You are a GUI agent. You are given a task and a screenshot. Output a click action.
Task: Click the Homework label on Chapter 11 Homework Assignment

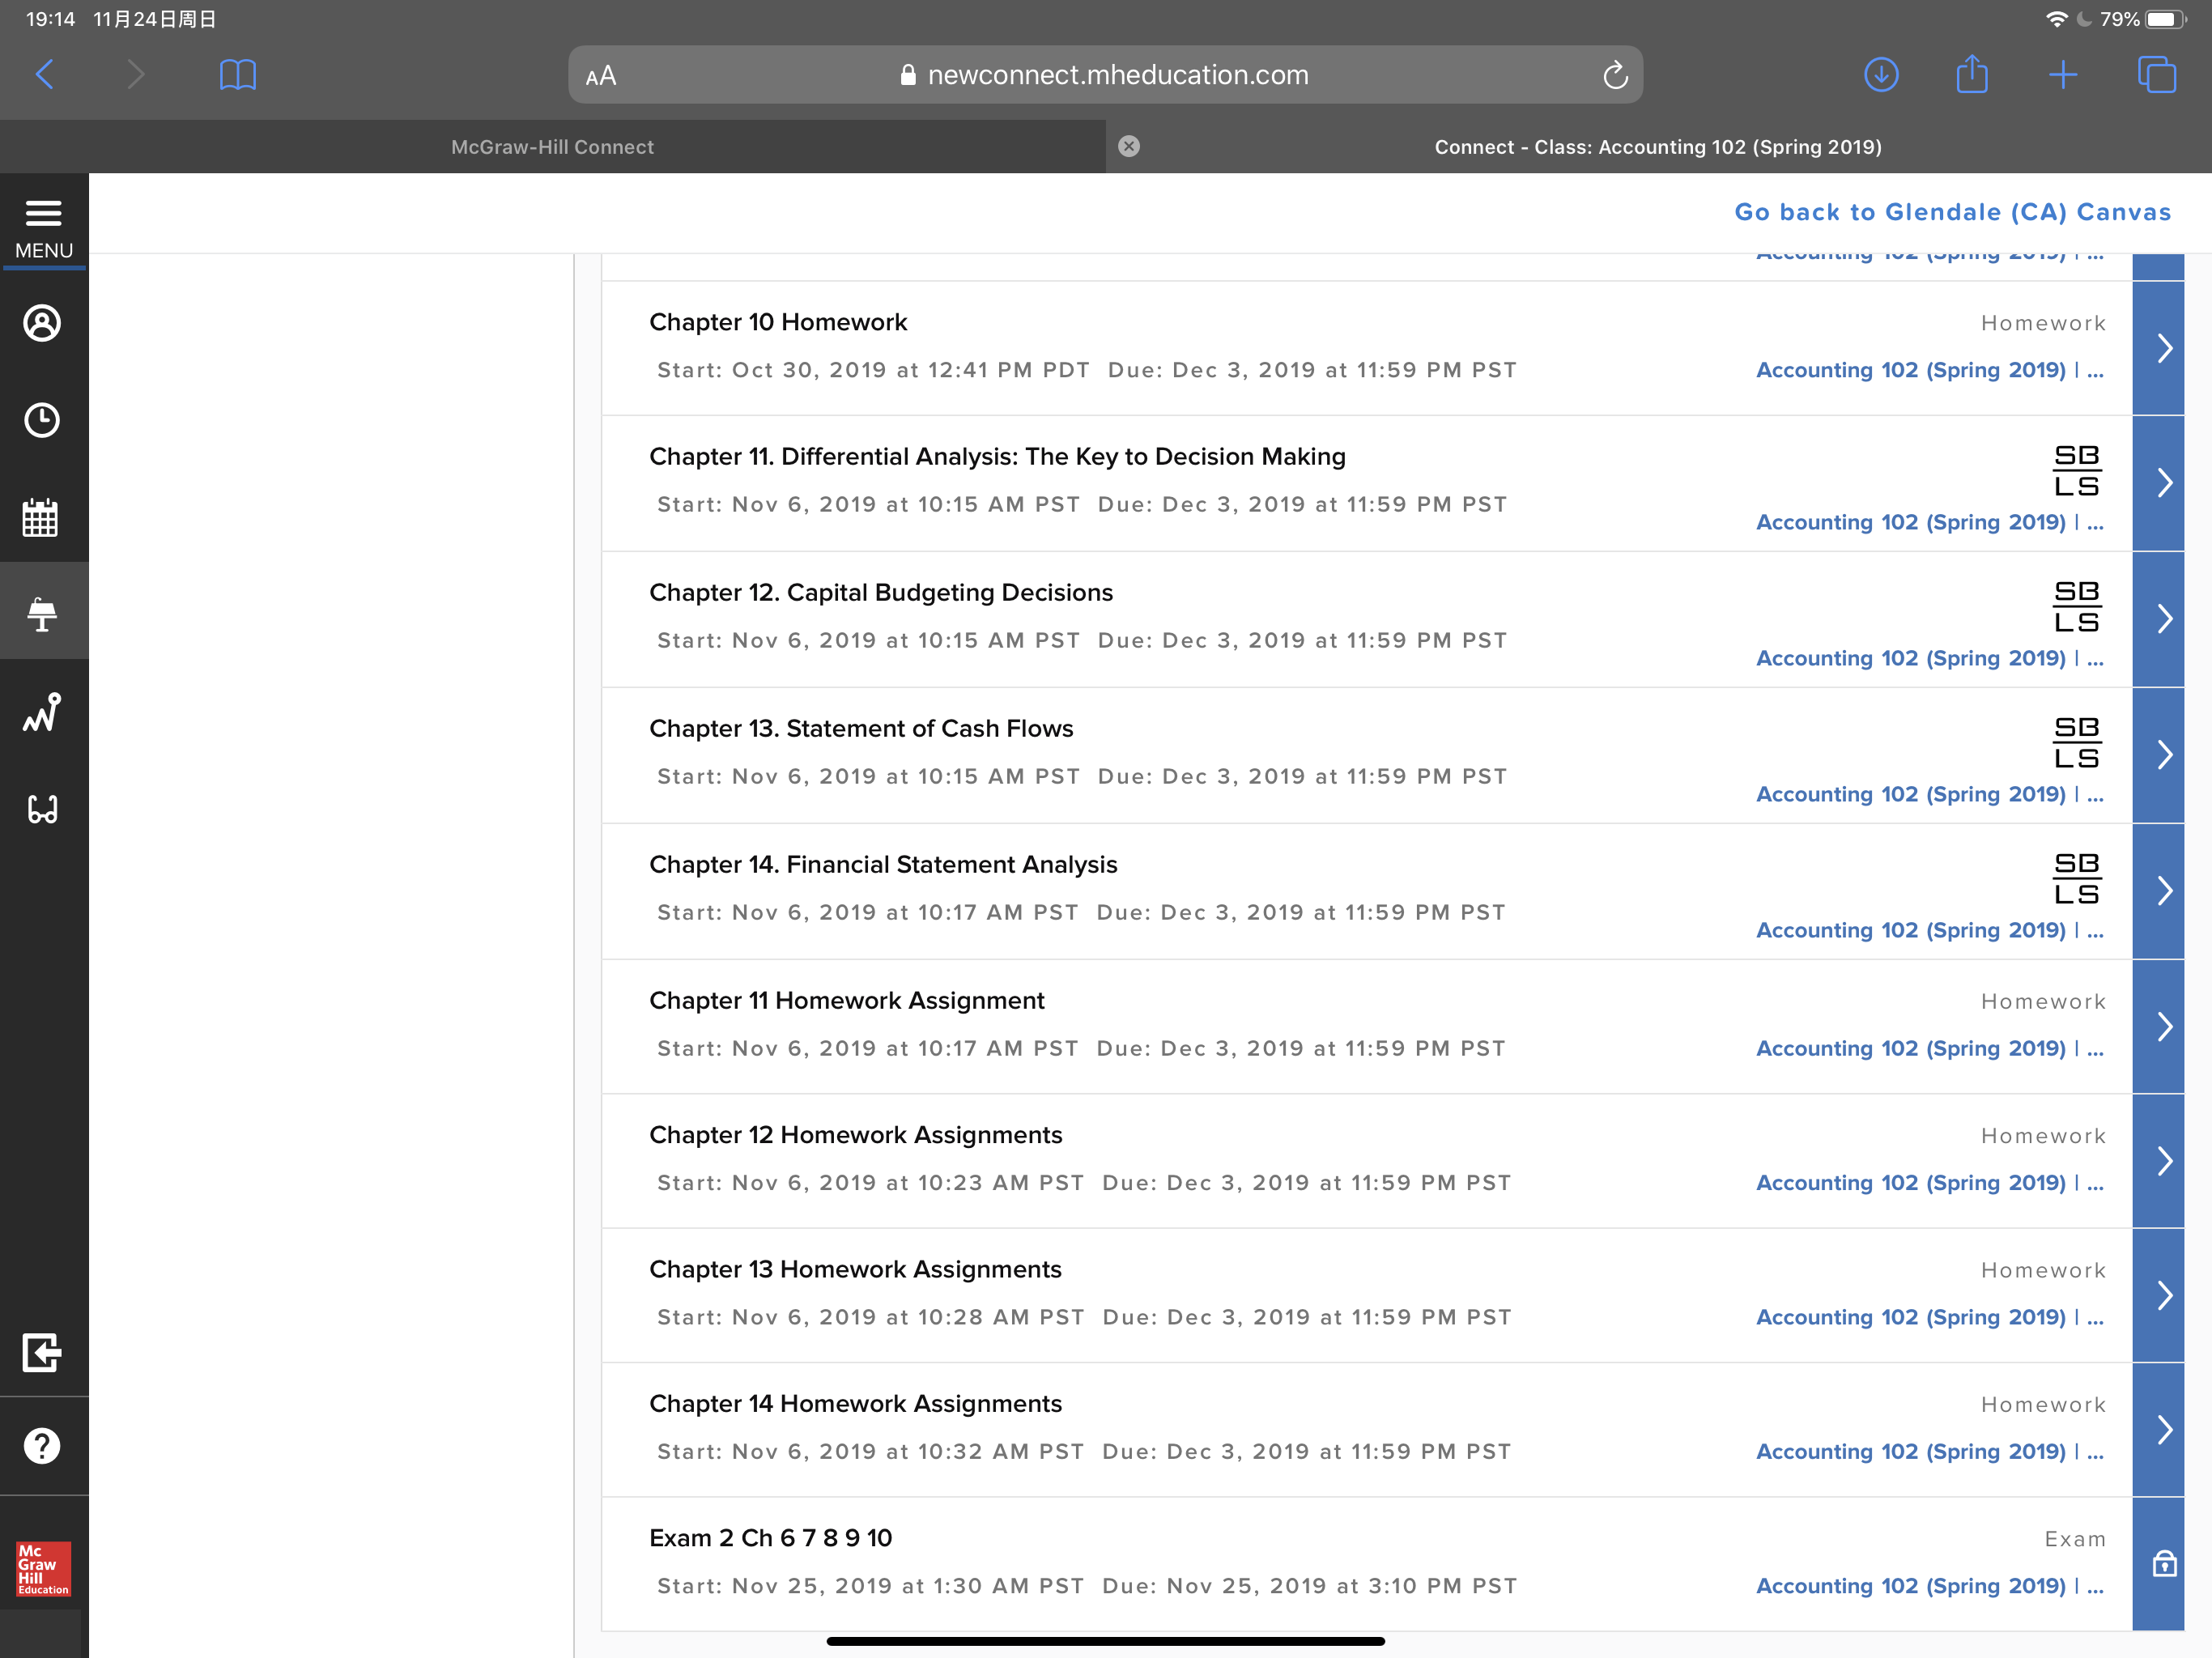click(2043, 1001)
